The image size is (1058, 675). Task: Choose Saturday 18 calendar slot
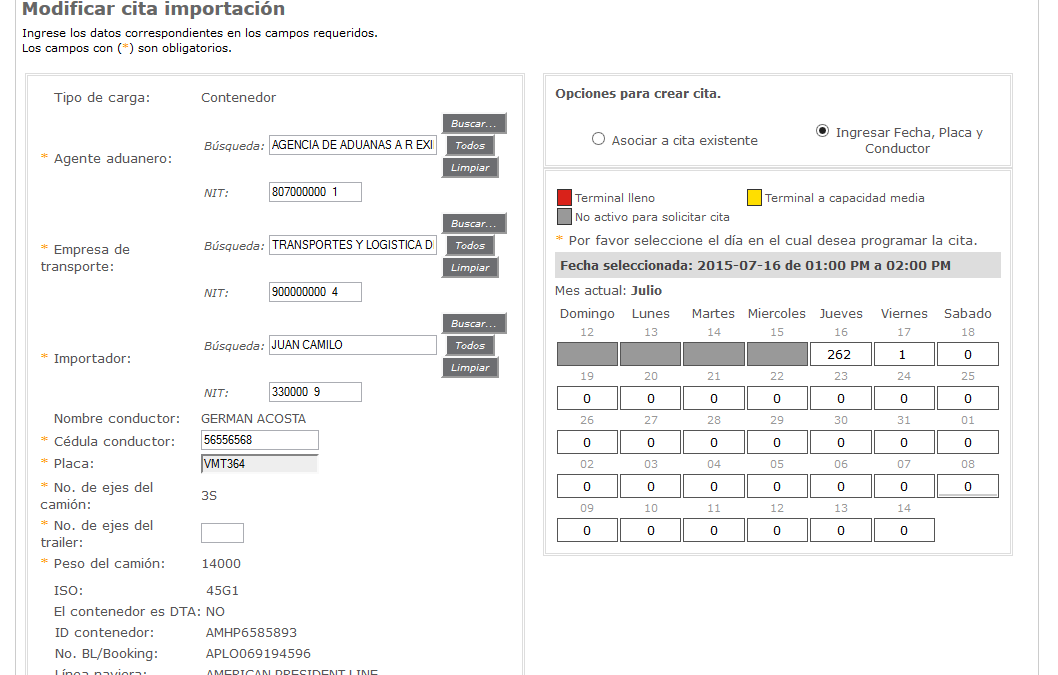(967, 354)
